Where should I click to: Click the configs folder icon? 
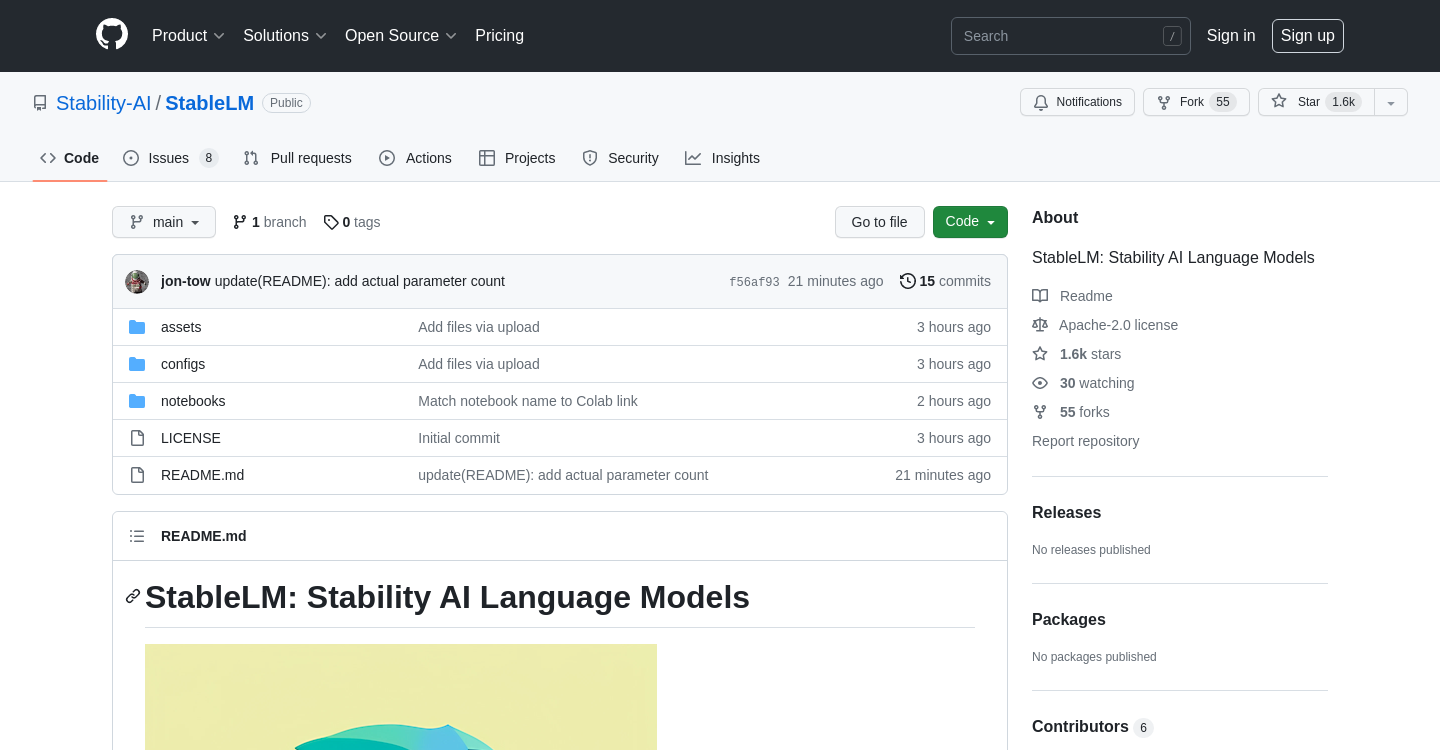137,364
